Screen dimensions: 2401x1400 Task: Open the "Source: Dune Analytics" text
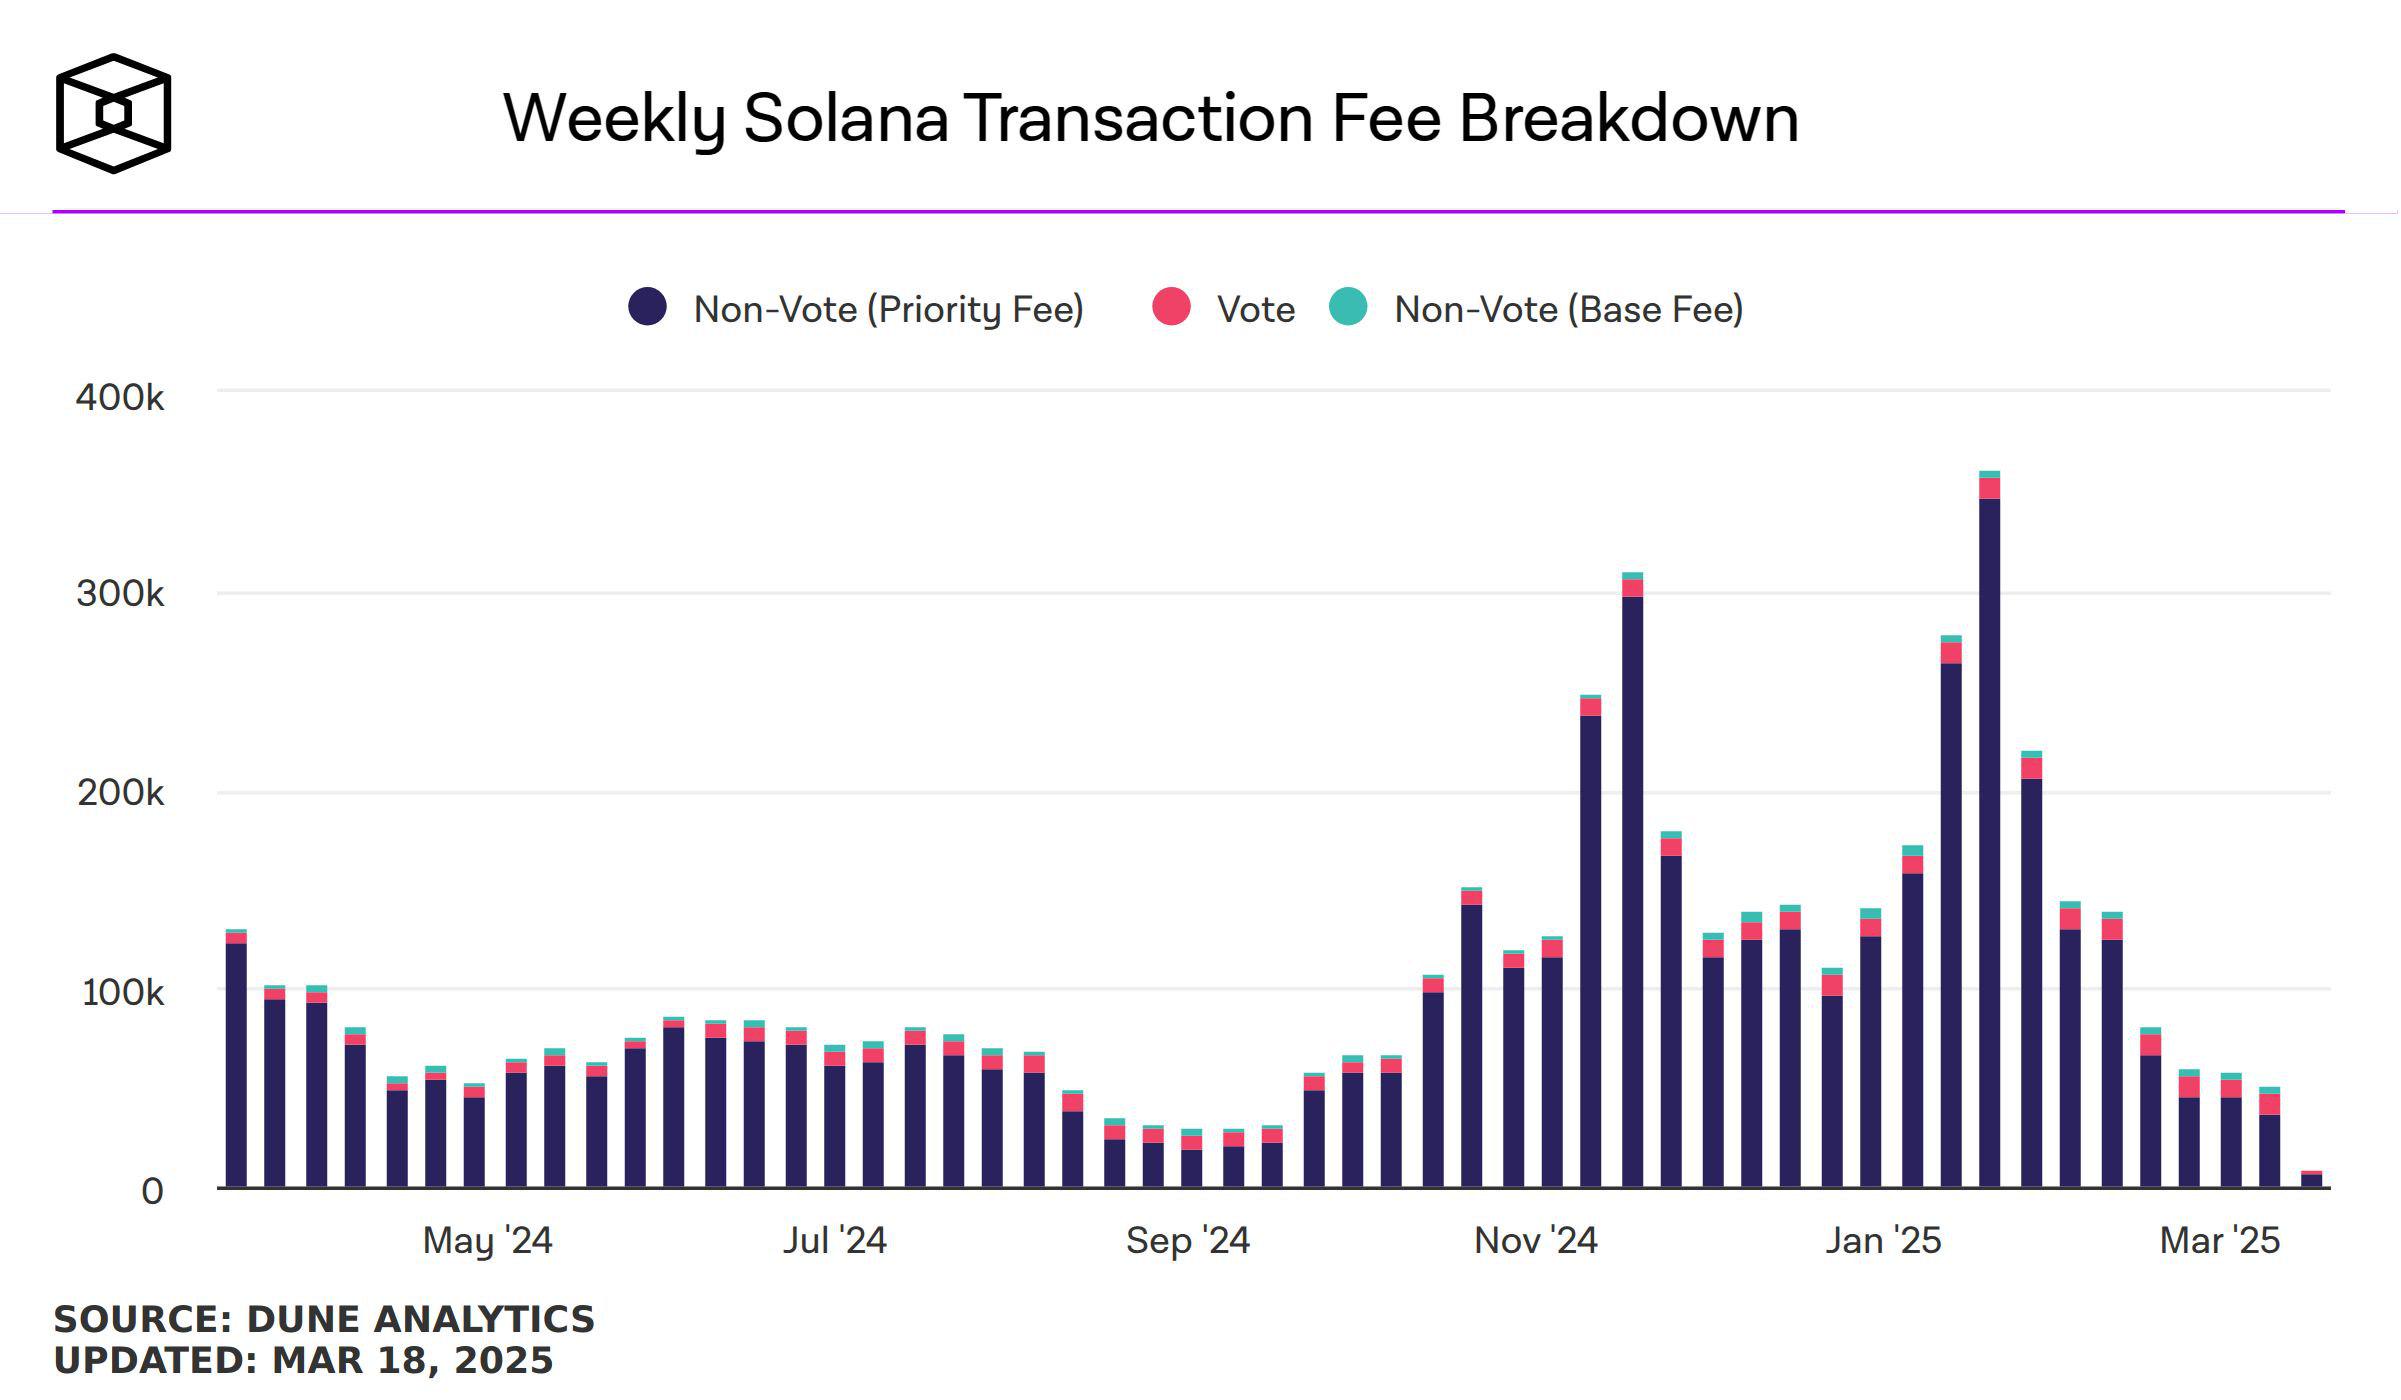pyautogui.click(x=324, y=1319)
